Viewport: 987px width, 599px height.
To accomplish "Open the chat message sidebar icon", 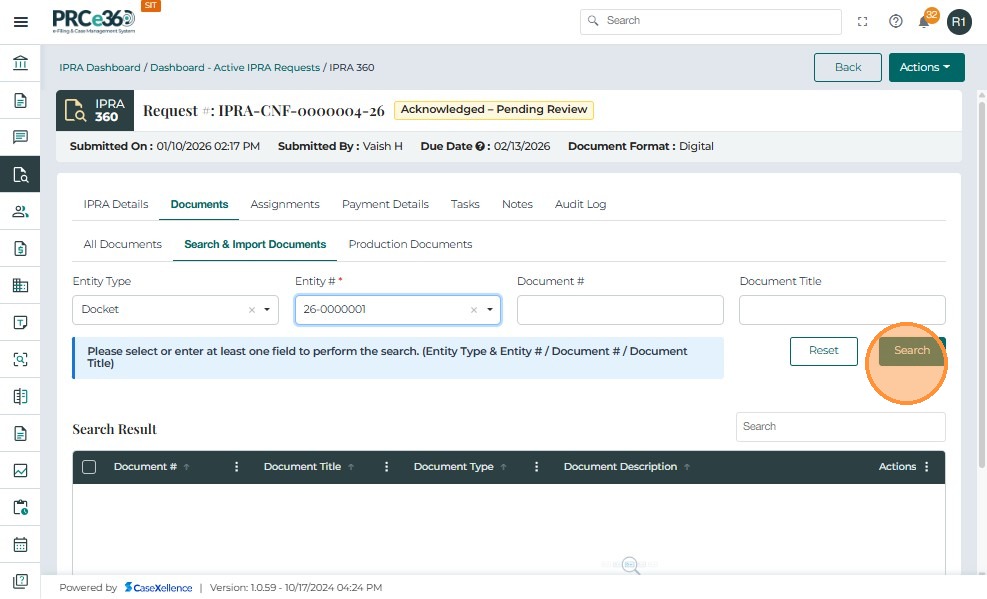I will [x=20, y=137].
